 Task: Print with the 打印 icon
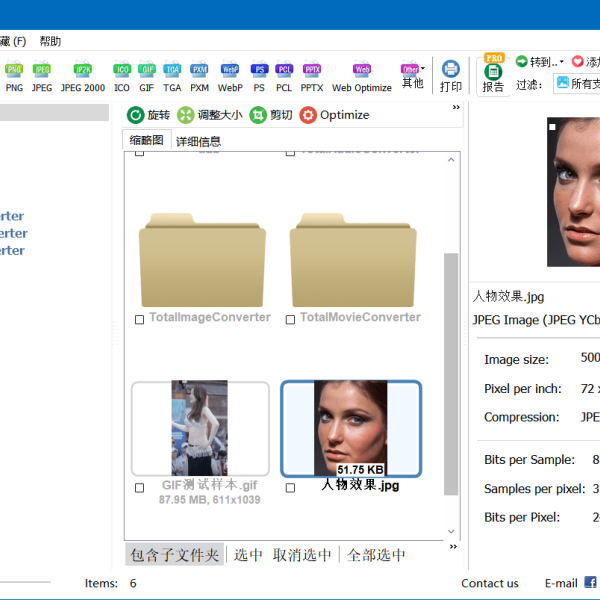click(x=450, y=76)
